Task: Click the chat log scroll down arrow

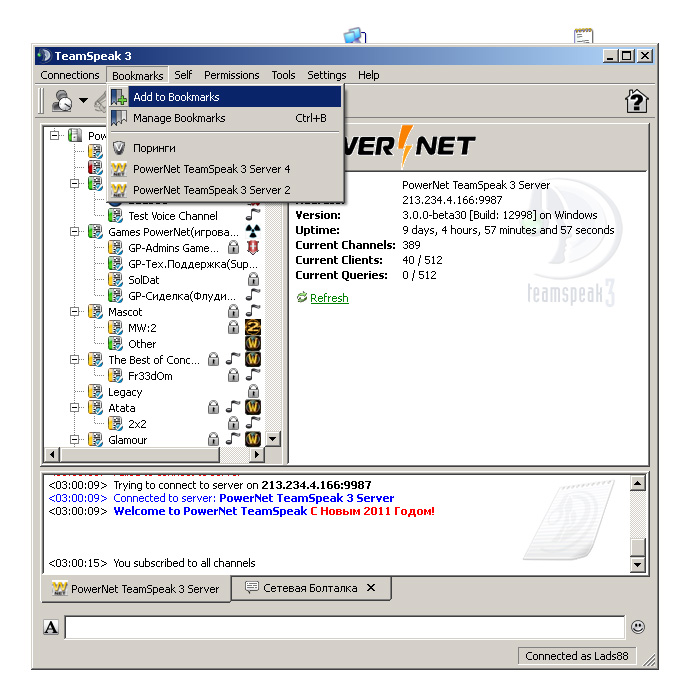Action: (x=638, y=564)
